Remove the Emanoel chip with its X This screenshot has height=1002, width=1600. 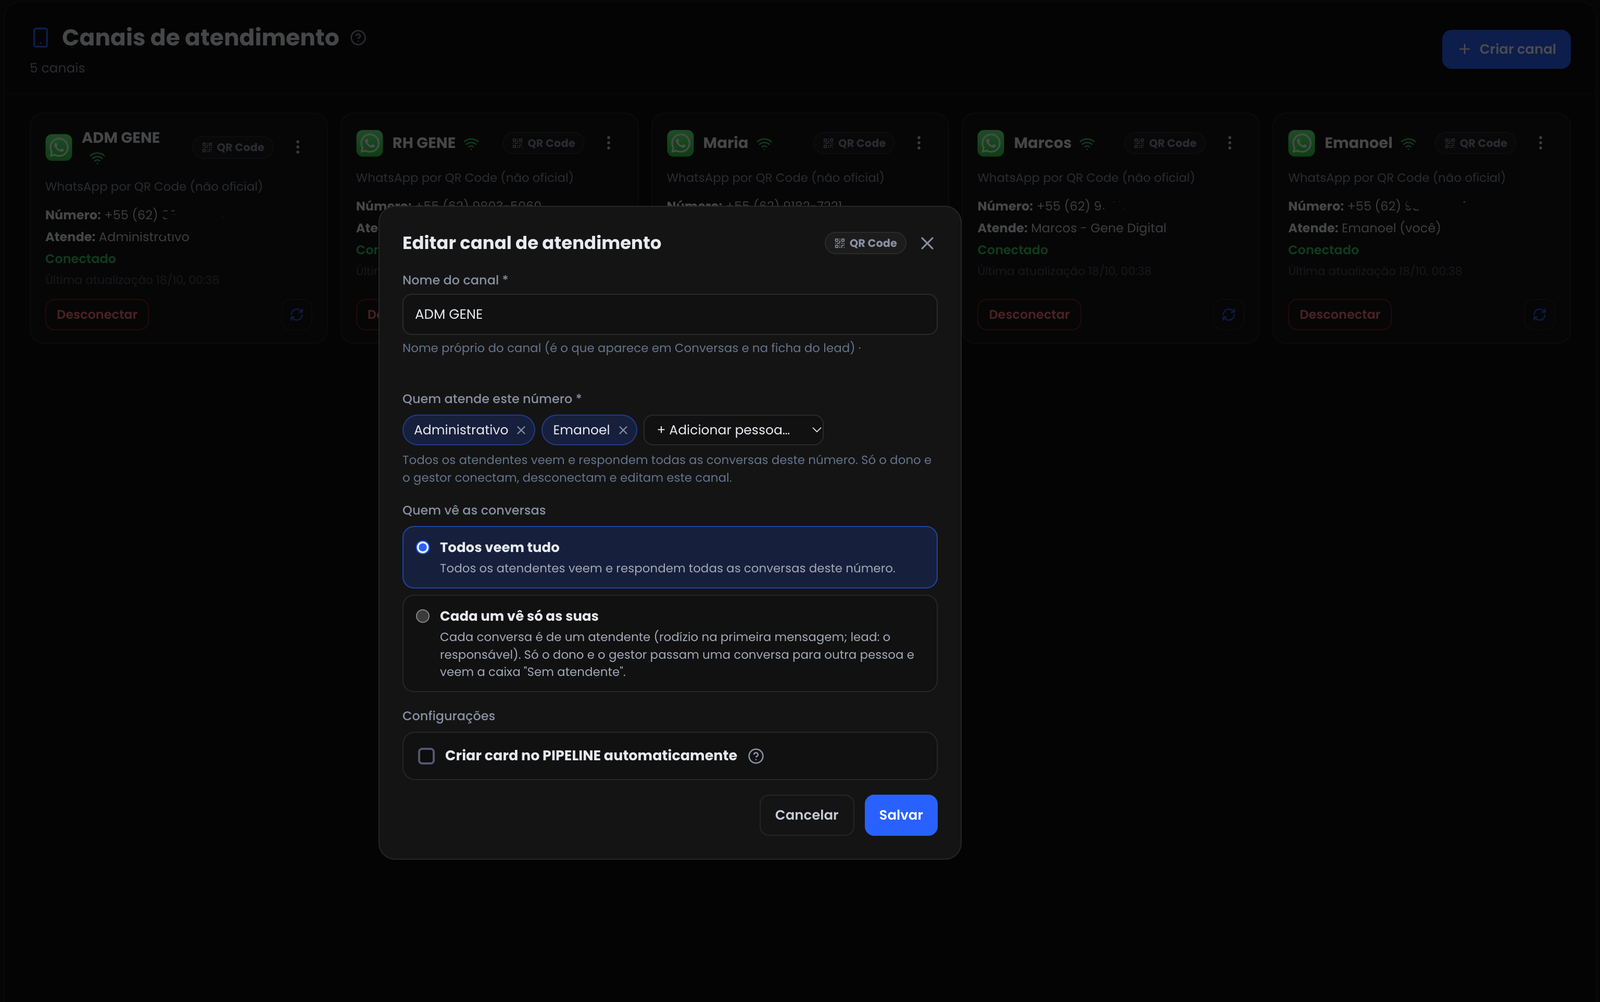coord(623,430)
